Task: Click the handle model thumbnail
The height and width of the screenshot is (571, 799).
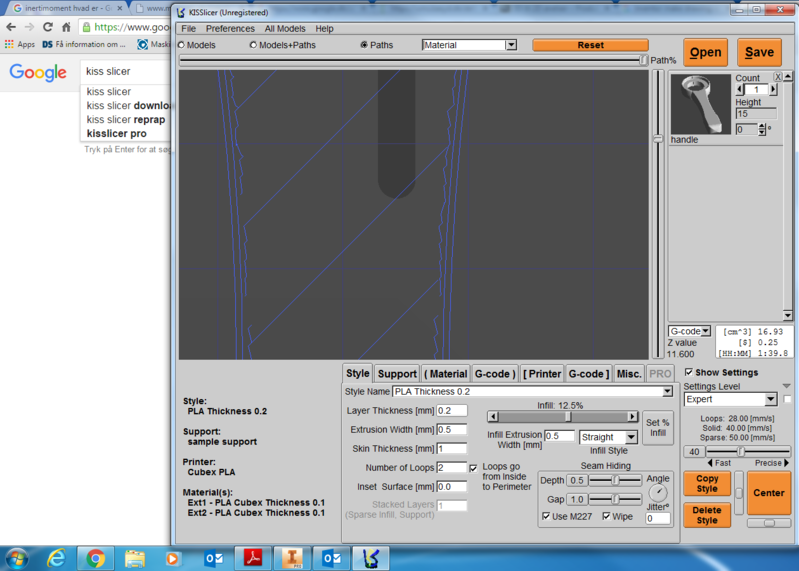Action: click(701, 104)
